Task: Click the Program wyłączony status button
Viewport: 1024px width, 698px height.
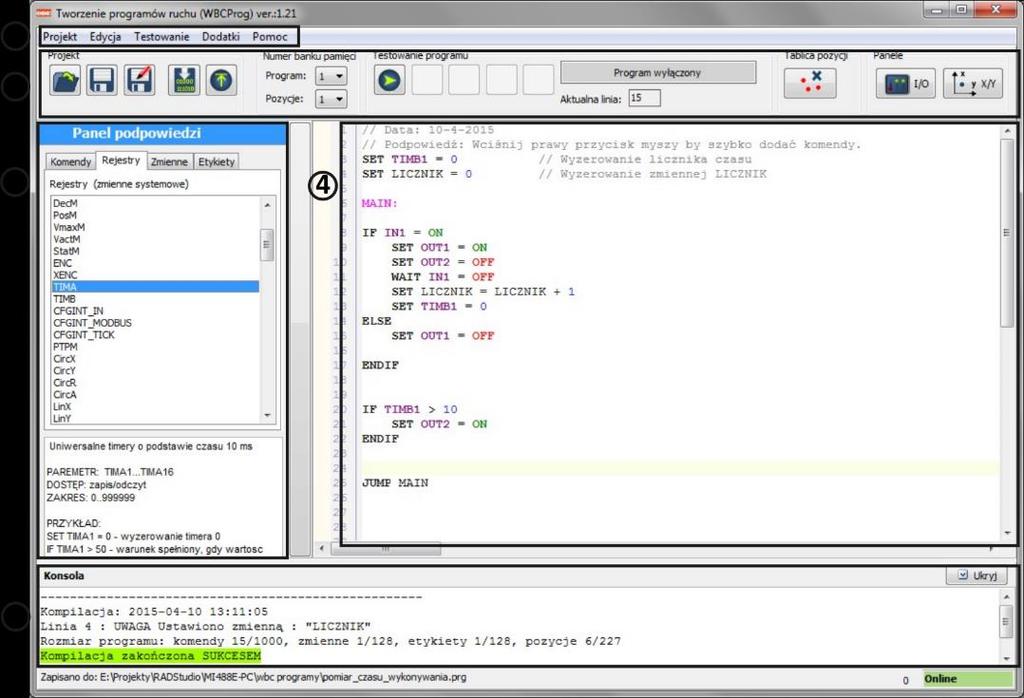Action: coord(658,72)
